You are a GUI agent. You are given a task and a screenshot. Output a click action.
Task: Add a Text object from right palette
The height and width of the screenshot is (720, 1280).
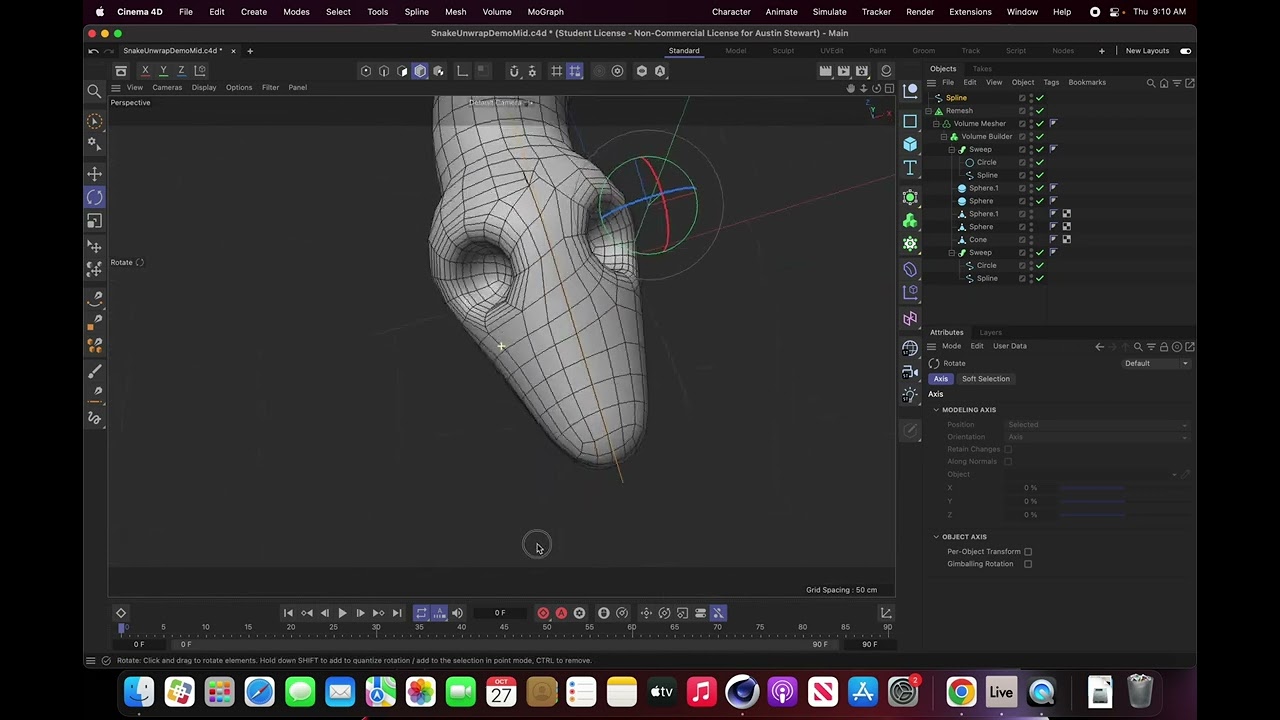tap(910, 168)
